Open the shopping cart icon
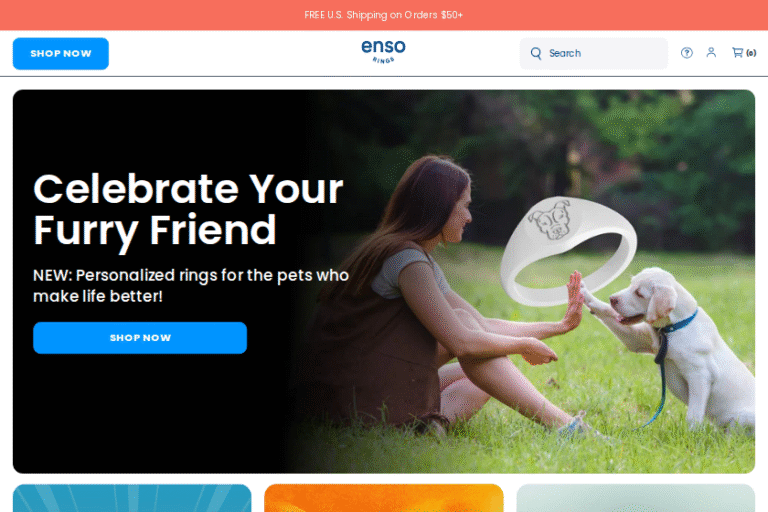The height and width of the screenshot is (512, 768). (x=737, y=52)
